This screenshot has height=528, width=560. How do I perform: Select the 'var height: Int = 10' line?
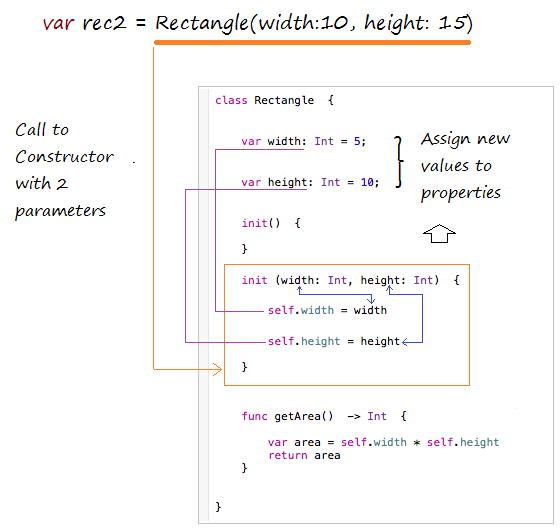310,182
